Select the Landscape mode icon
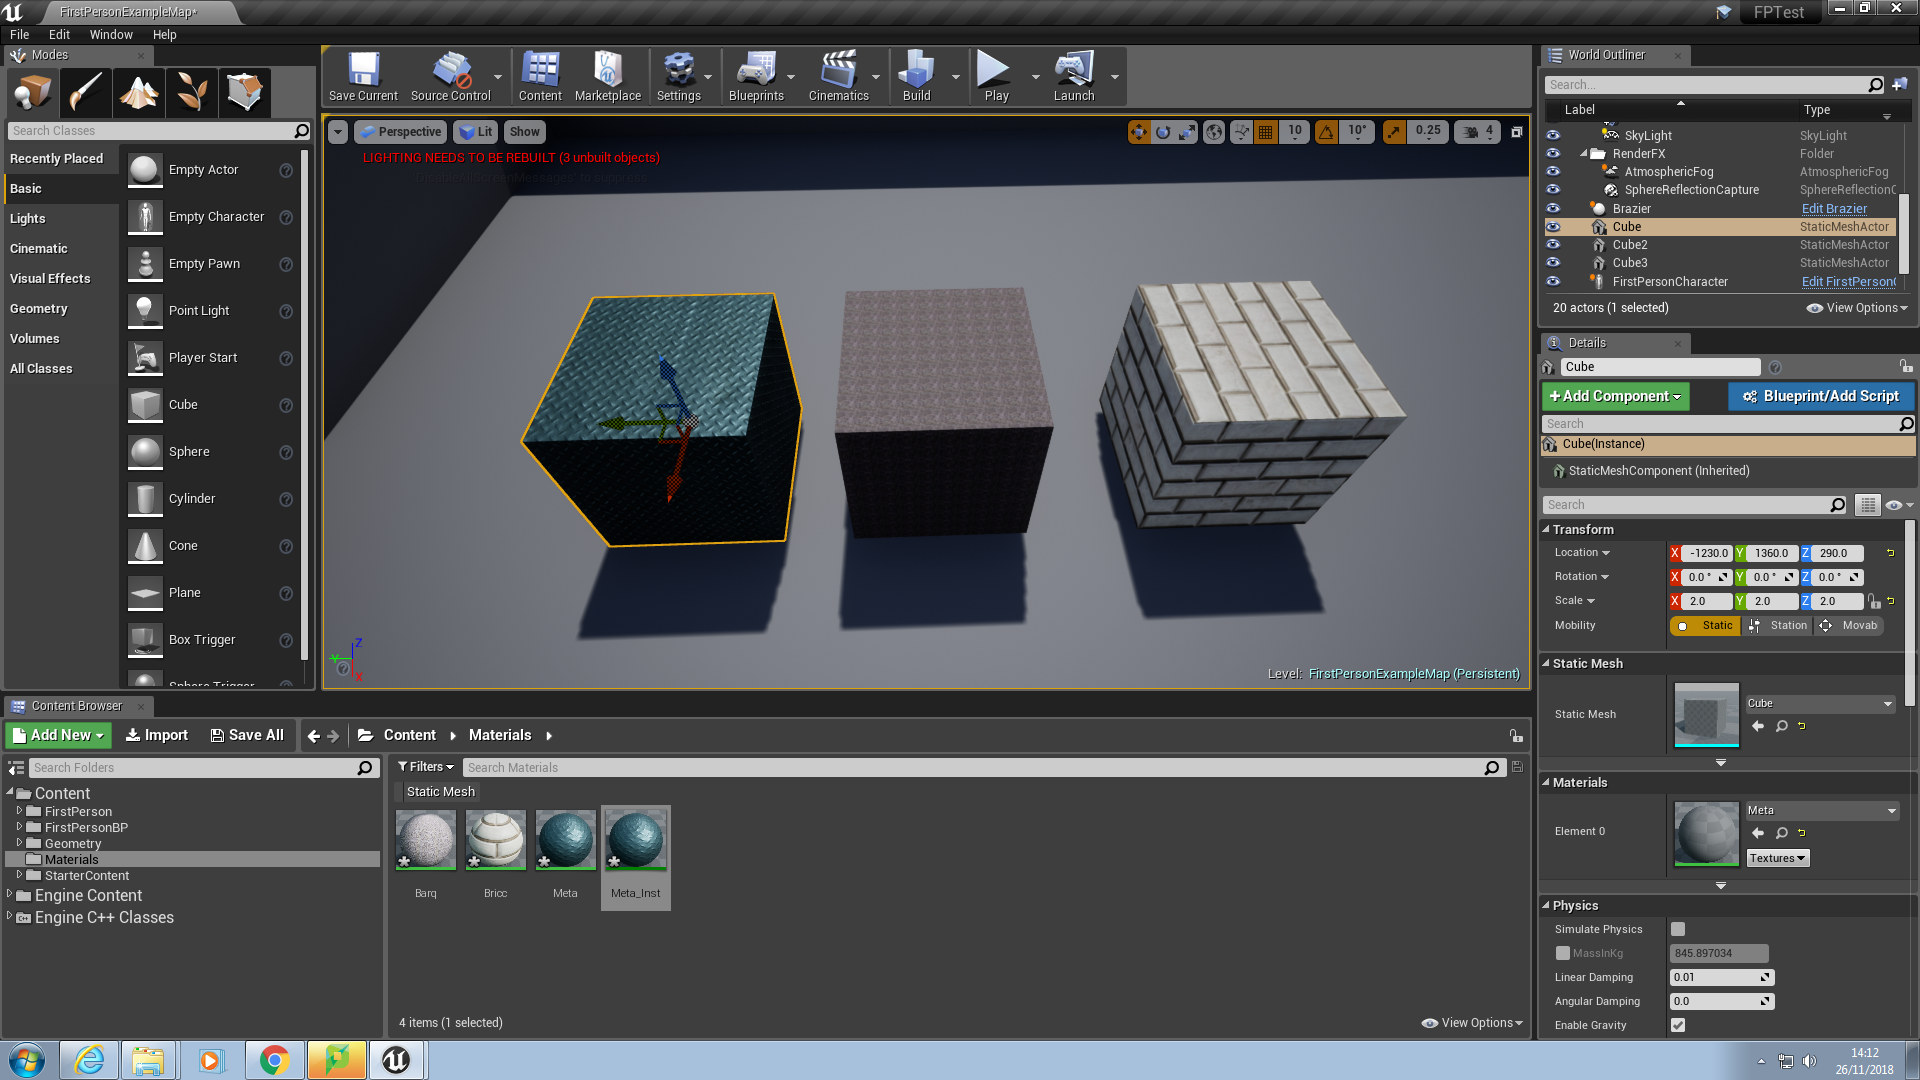The height and width of the screenshot is (1080, 1920). pos(139,92)
